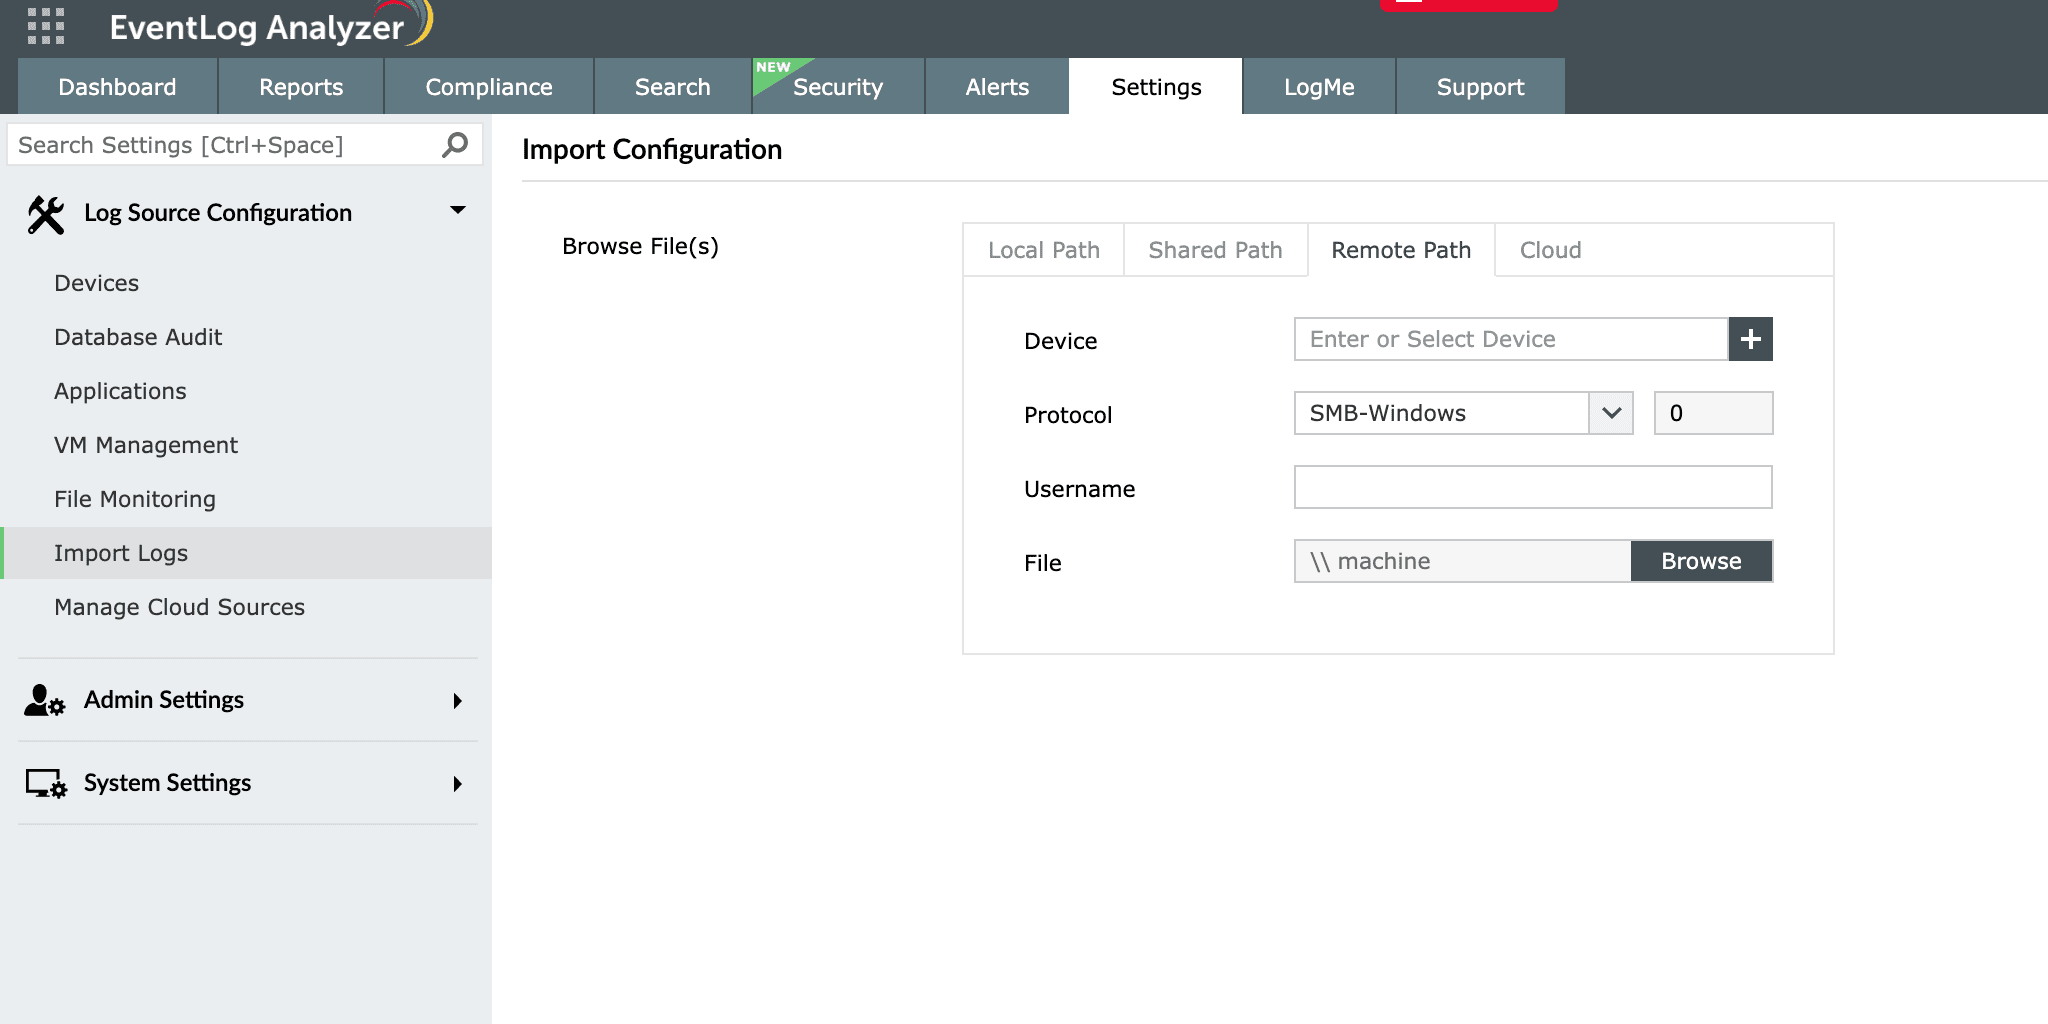Open the Security tab
Screen dimensions: 2048x1024
(838, 87)
